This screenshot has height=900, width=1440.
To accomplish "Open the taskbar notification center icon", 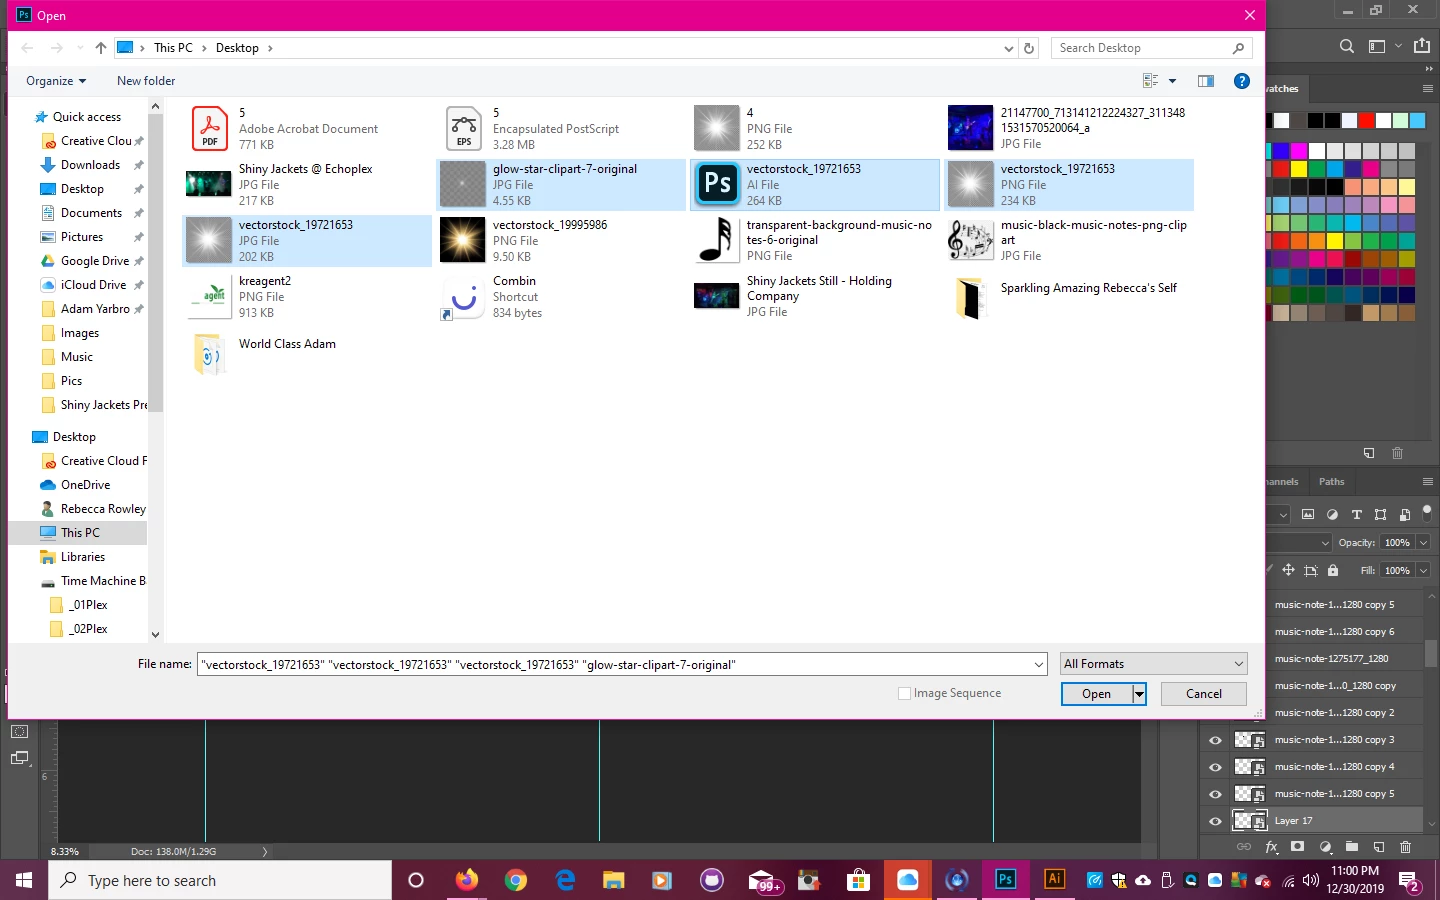I will (1410, 881).
